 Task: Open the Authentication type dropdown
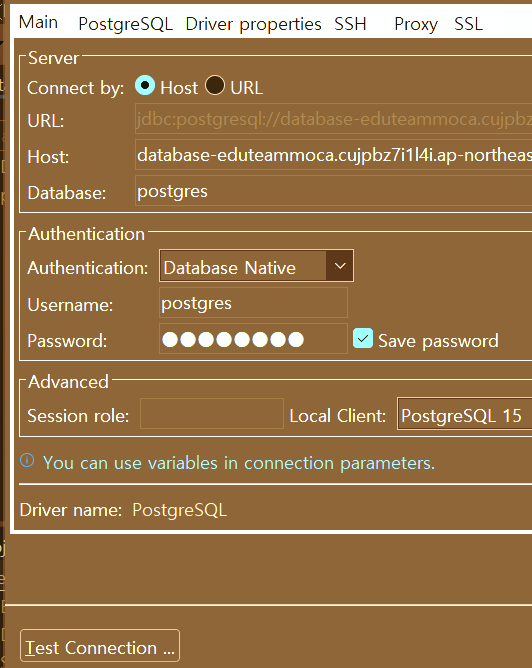coord(256,266)
